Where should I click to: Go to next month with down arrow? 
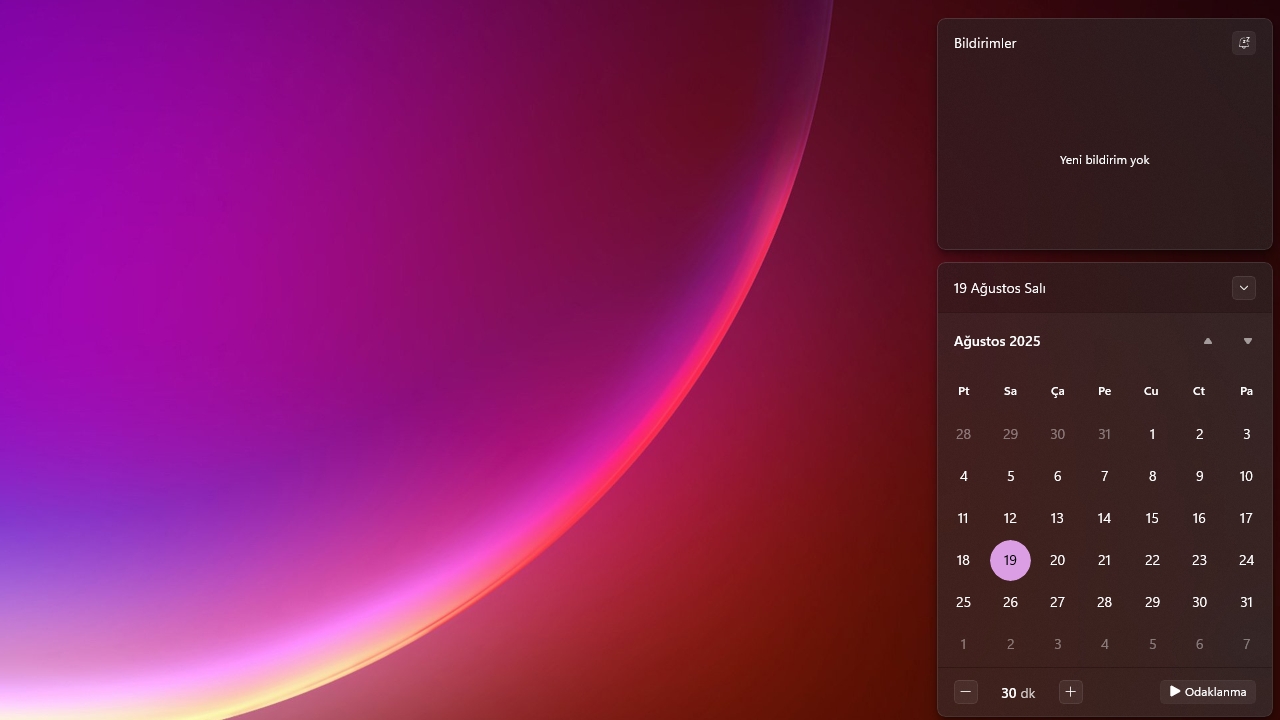[1247, 341]
